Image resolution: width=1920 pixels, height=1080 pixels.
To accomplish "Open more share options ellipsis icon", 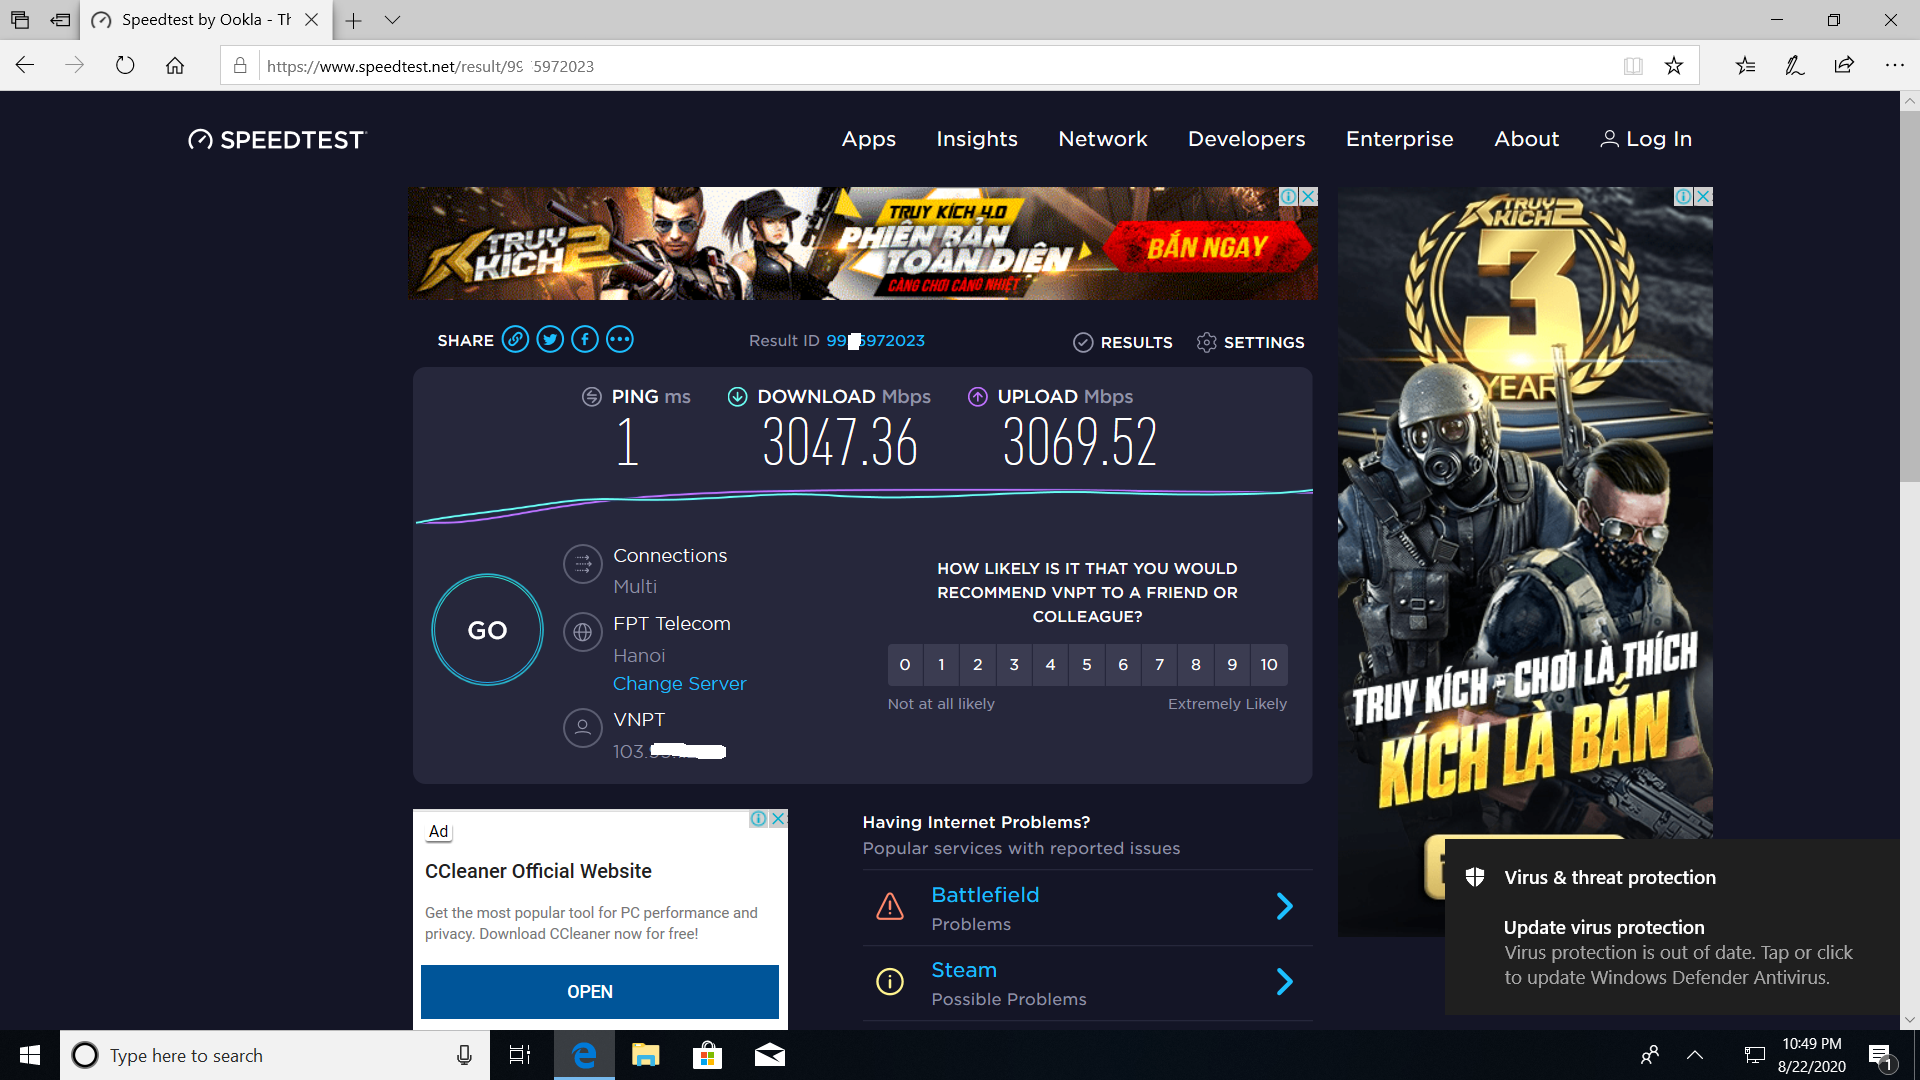I will pyautogui.click(x=620, y=340).
